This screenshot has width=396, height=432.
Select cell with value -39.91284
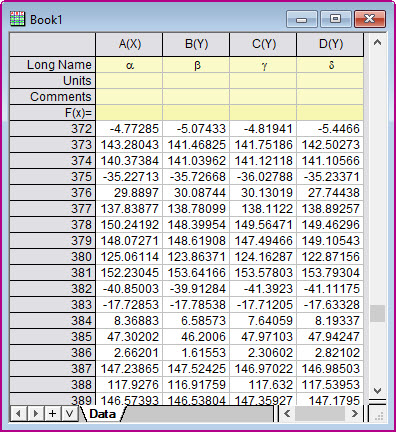tap(196, 289)
